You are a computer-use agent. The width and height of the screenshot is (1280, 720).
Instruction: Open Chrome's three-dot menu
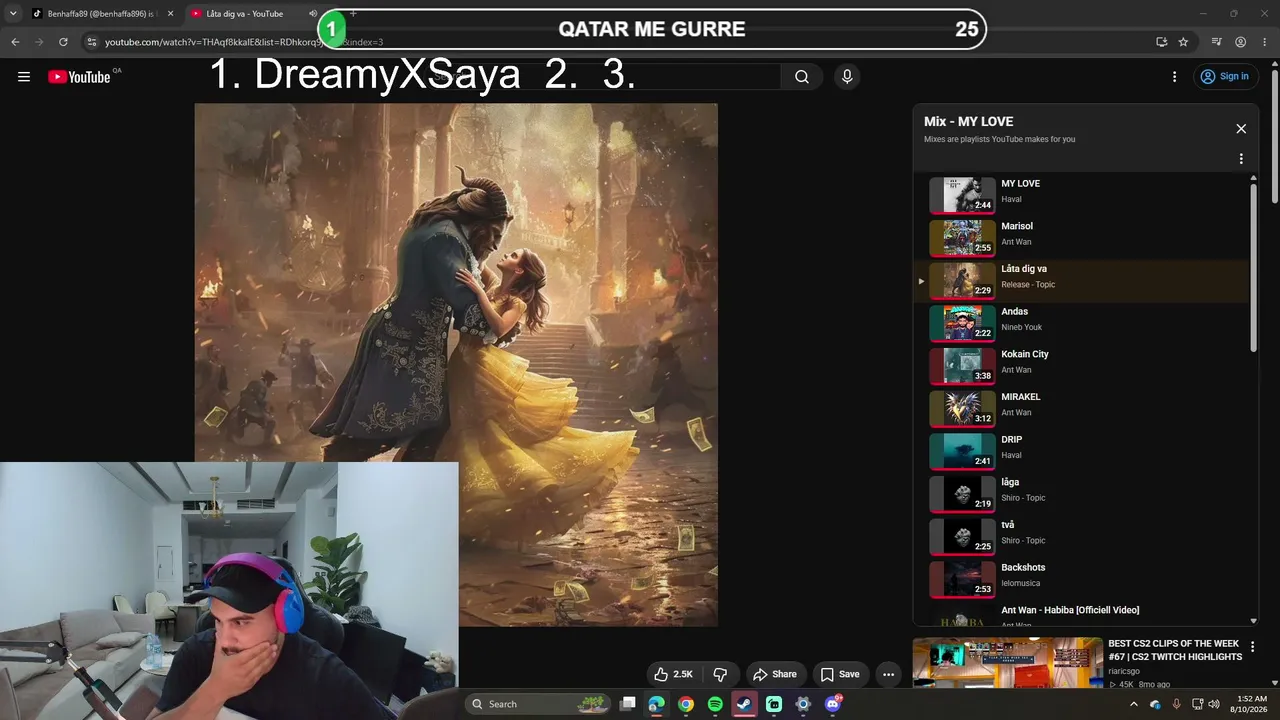1263,42
